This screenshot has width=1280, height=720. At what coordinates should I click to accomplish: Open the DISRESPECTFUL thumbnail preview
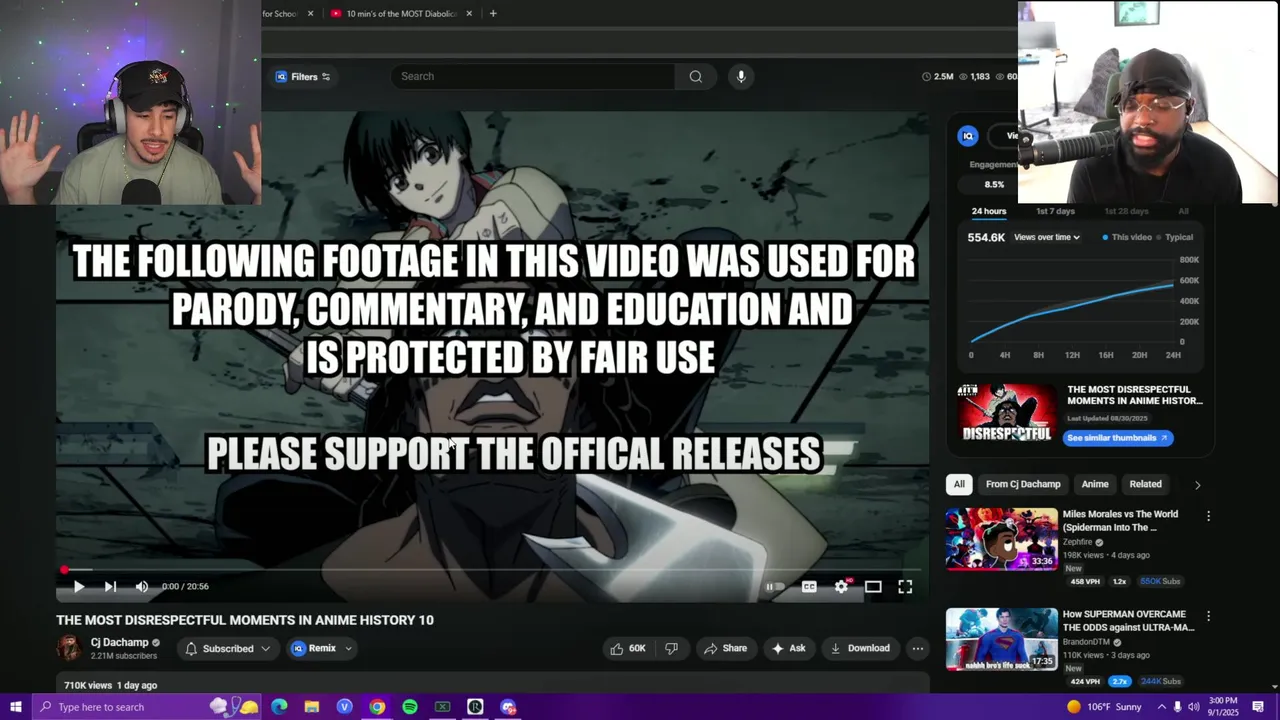1006,414
